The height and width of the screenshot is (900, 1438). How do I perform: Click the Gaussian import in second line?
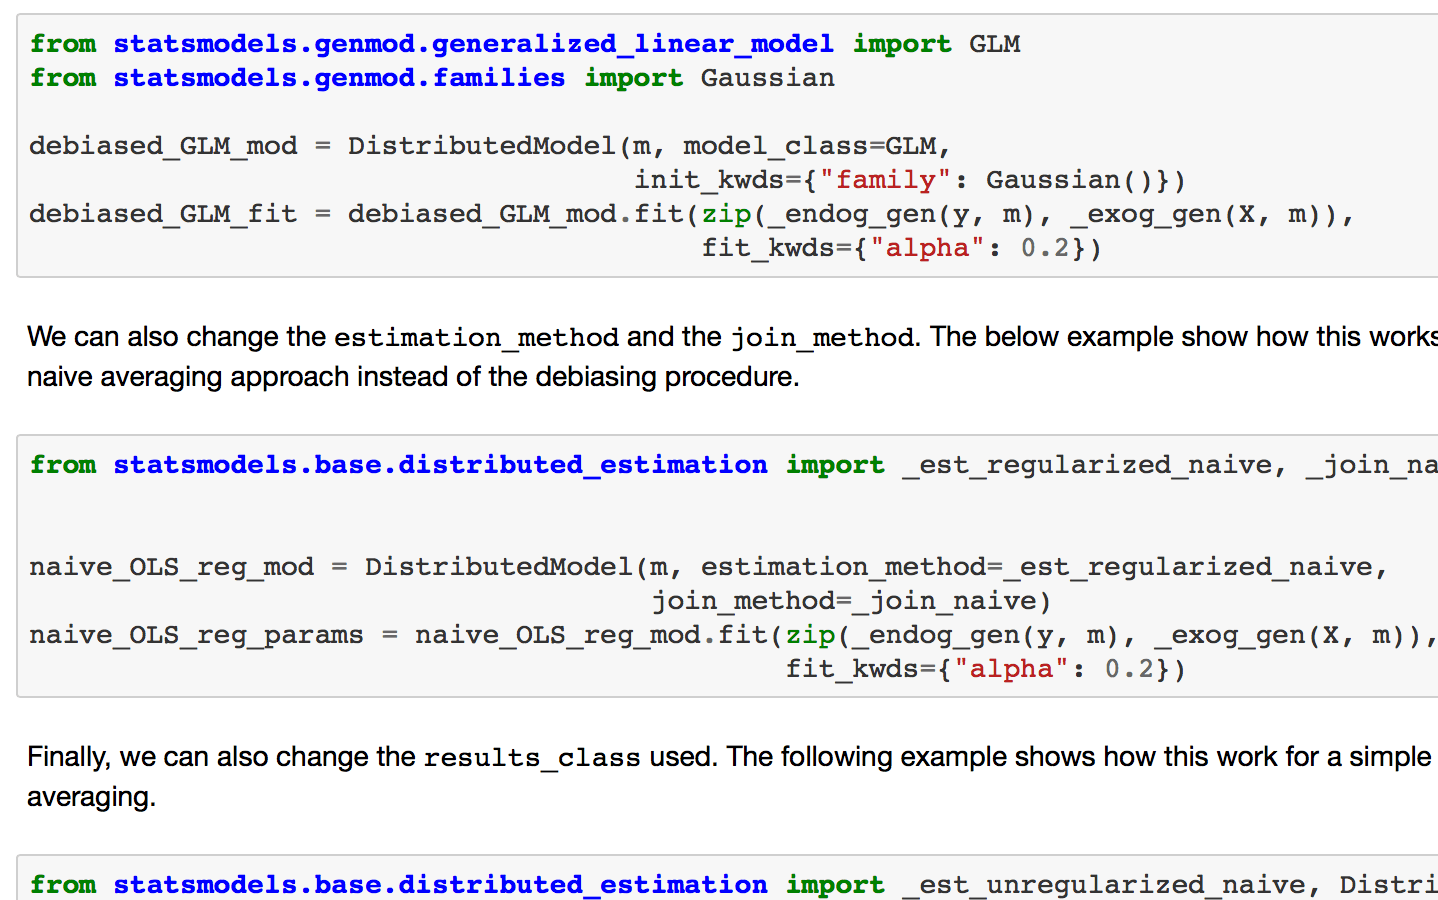click(x=766, y=77)
